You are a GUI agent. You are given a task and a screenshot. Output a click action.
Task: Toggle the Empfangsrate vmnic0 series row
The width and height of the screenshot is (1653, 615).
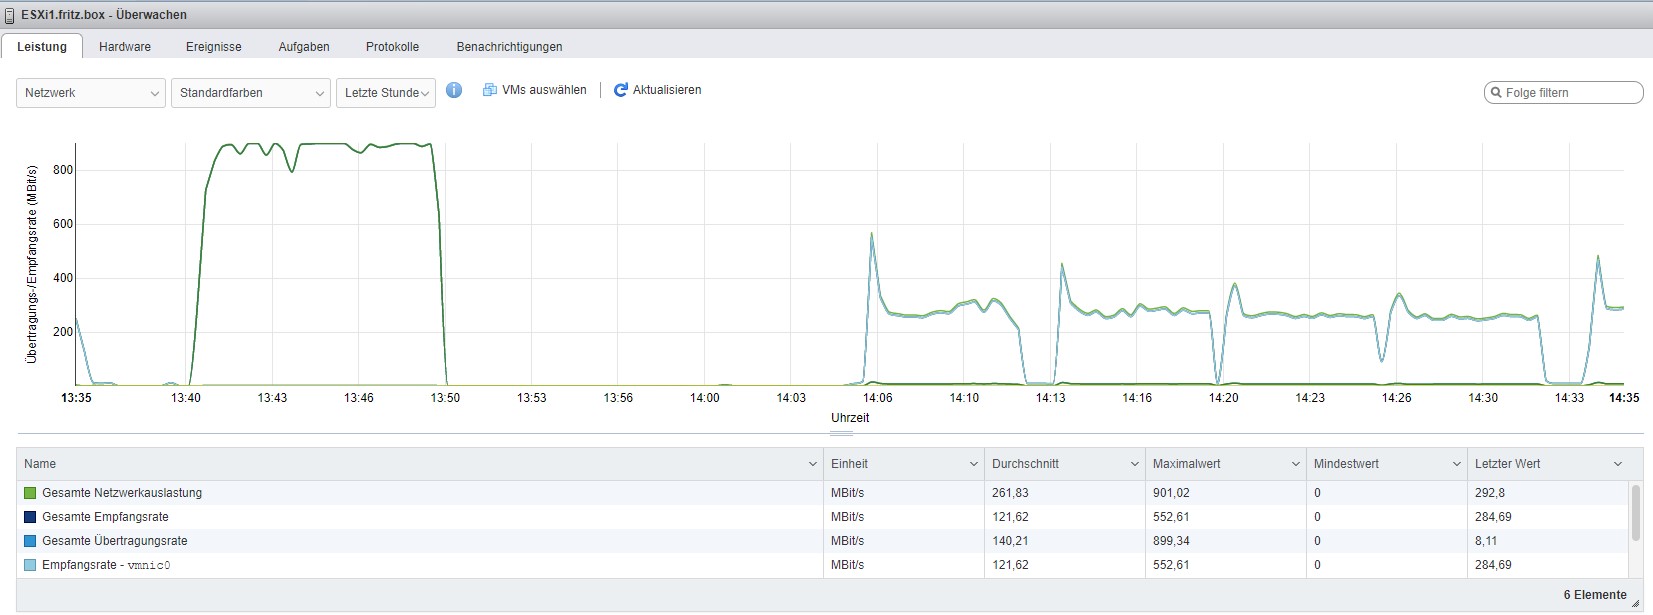click(x=106, y=565)
